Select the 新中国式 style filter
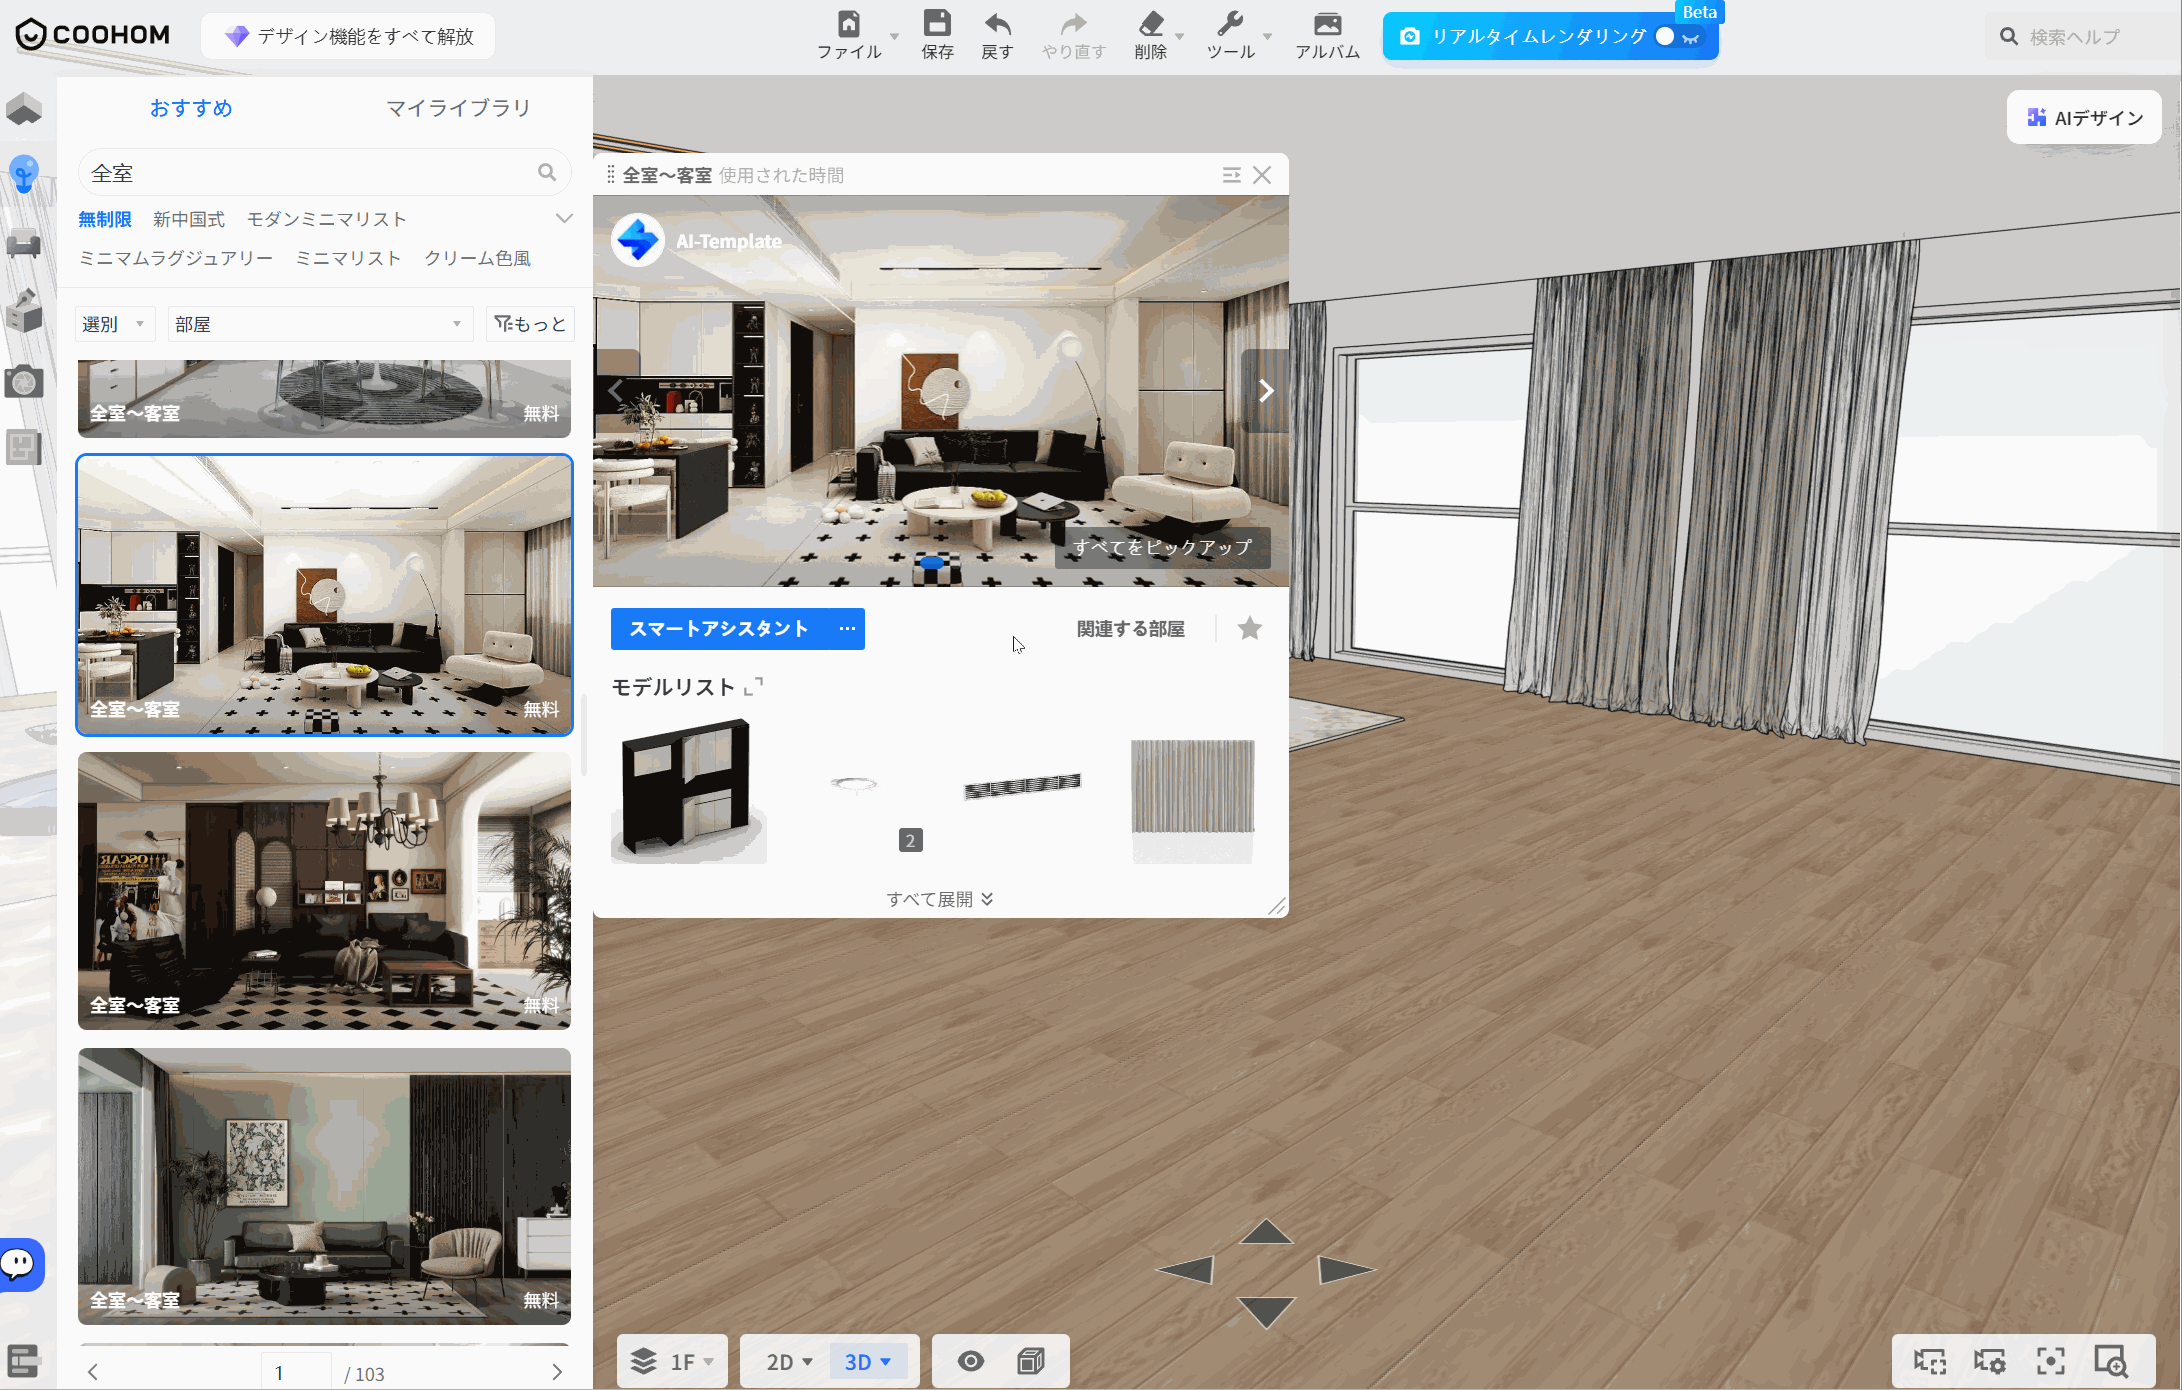The image size is (2182, 1390). (188, 219)
